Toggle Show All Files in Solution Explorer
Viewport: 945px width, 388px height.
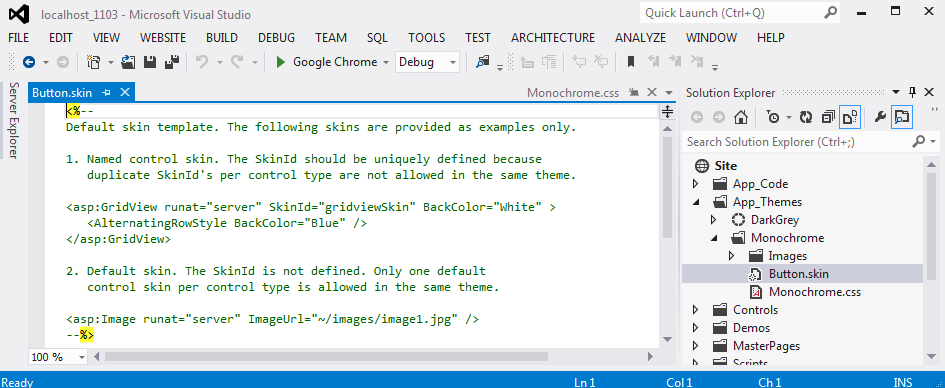[850, 117]
